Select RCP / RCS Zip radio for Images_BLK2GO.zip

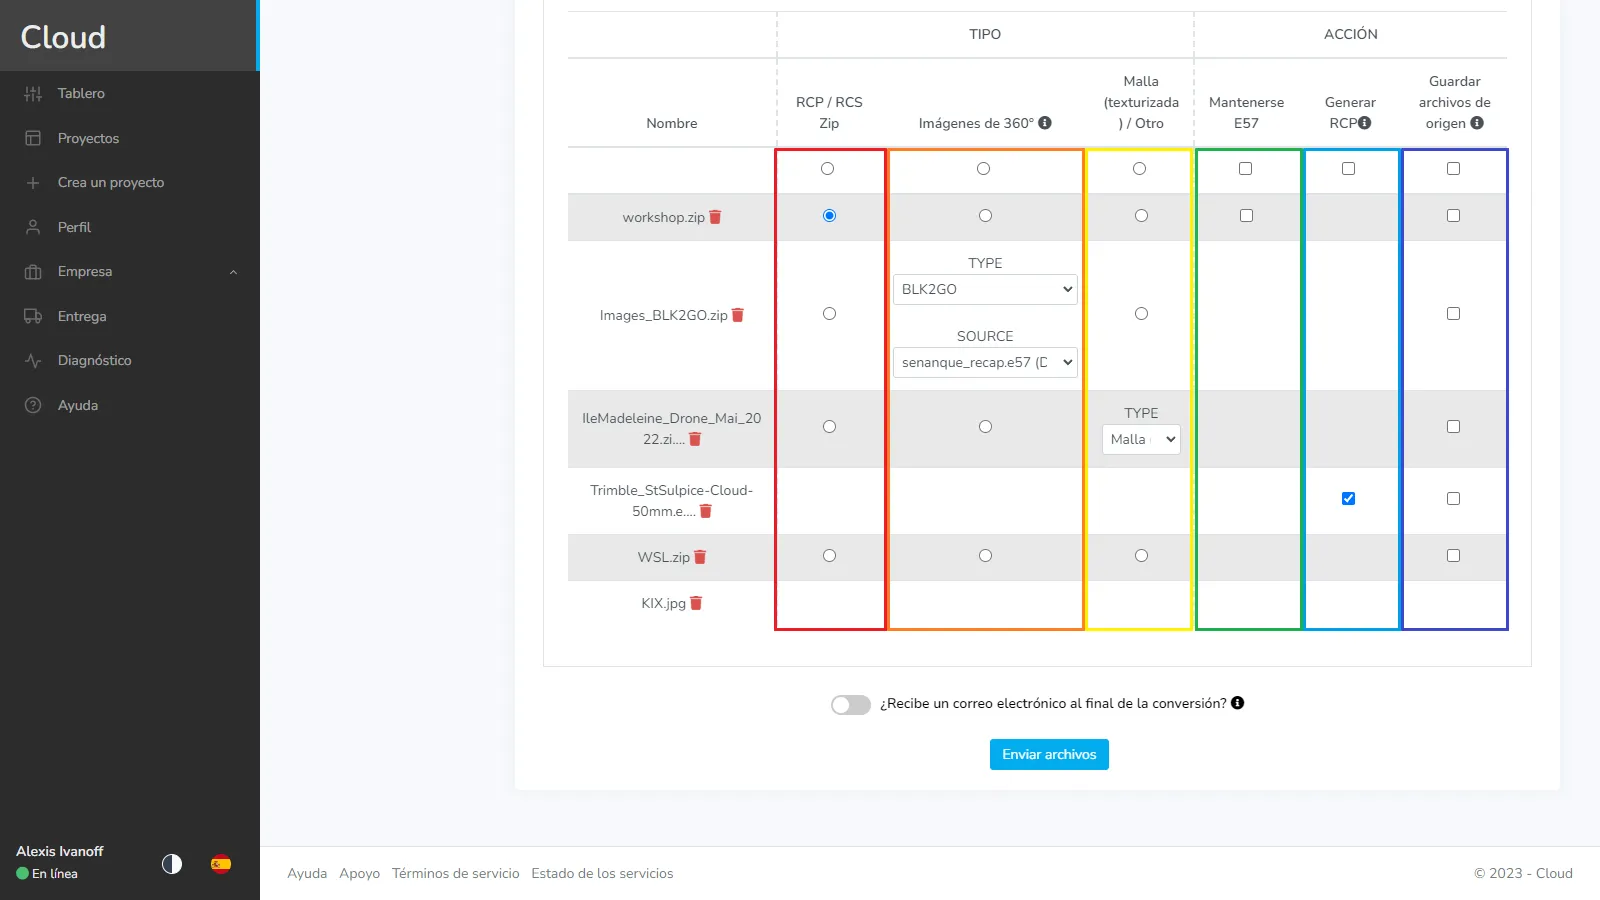(x=829, y=314)
